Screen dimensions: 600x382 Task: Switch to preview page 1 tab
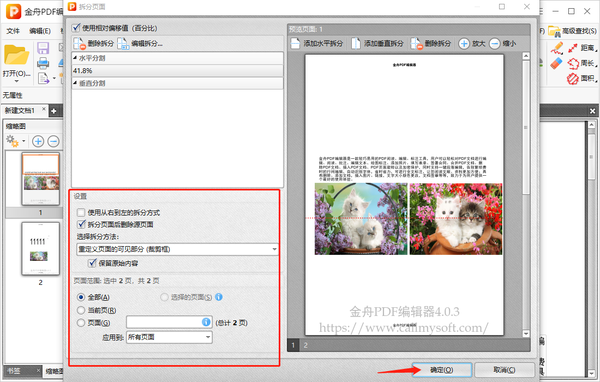pyautogui.click(x=293, y=345)
